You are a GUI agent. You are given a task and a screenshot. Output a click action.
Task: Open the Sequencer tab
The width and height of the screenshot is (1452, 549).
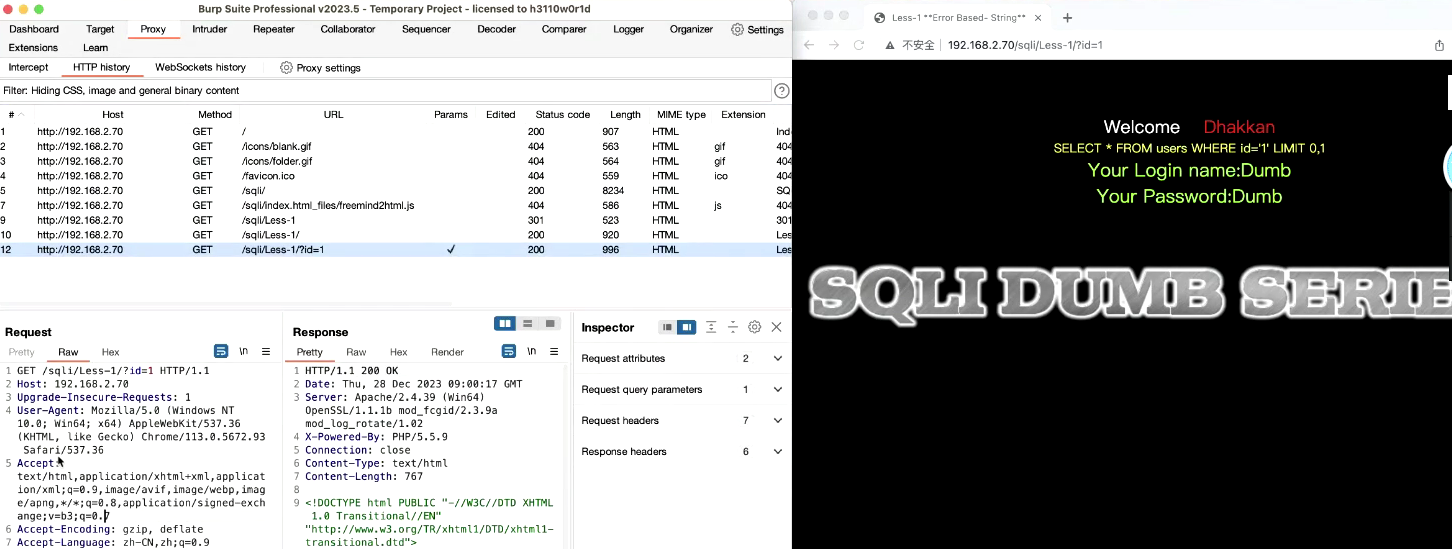[427, 29]
